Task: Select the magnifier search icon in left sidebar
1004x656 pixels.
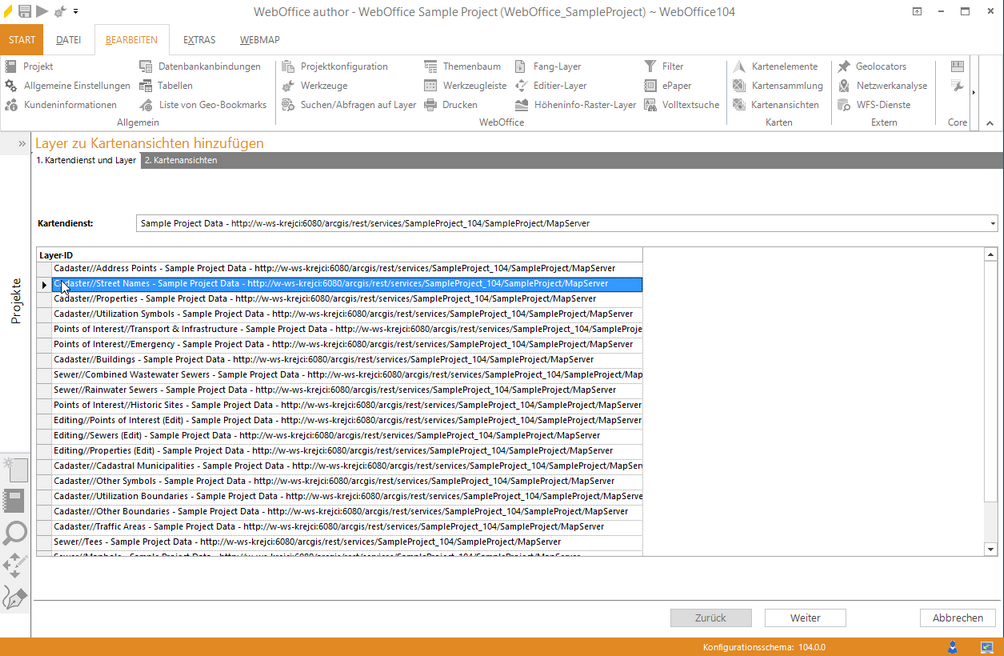Action: [x=15, y=532]
